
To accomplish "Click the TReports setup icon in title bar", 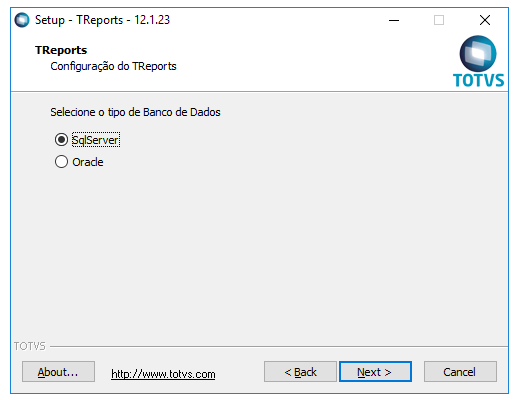I will coord(22,20).
